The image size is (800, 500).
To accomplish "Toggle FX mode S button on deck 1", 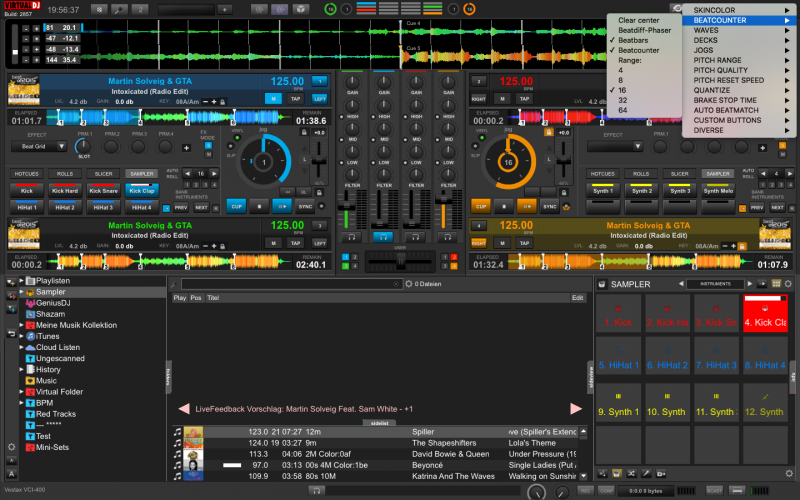I will 208,145.
